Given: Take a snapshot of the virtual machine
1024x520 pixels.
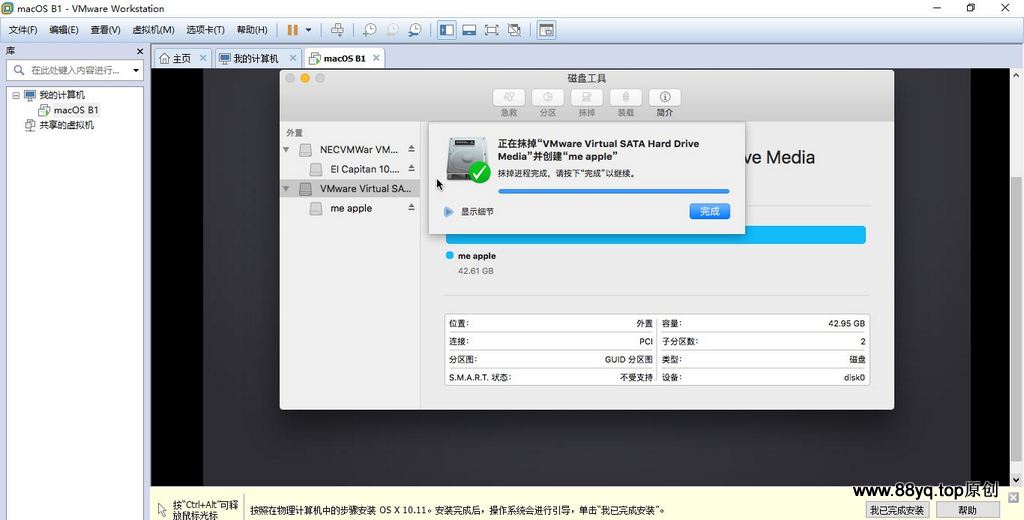Looking at the screenshot, I should [x=370, y=30].
